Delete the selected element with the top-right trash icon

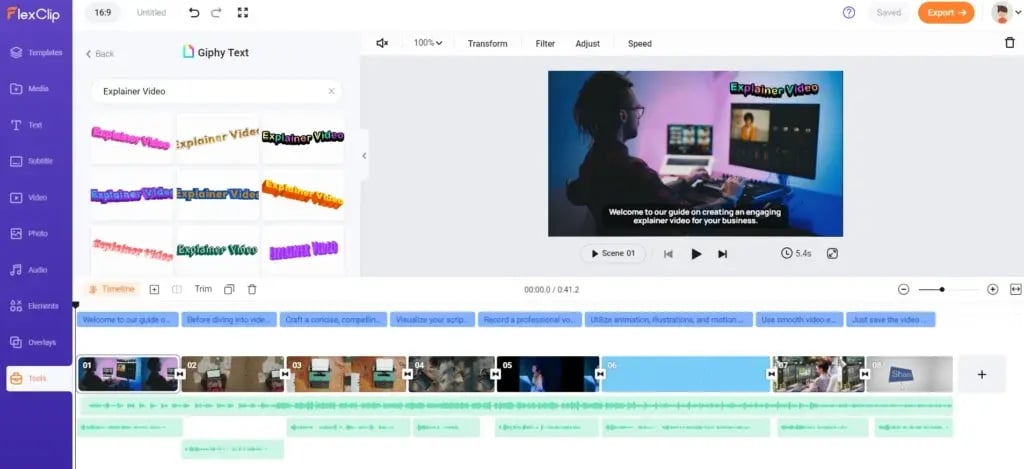point(1009,43)
